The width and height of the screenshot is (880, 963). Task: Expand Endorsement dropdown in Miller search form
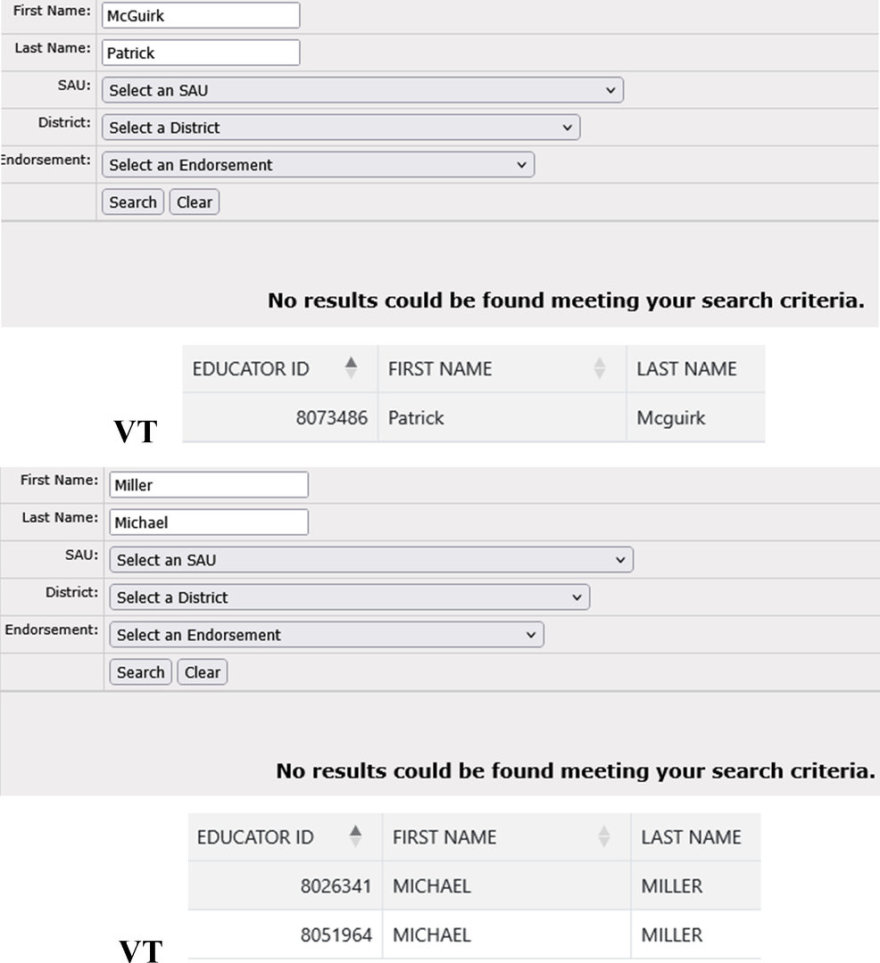tap(326, 635)
